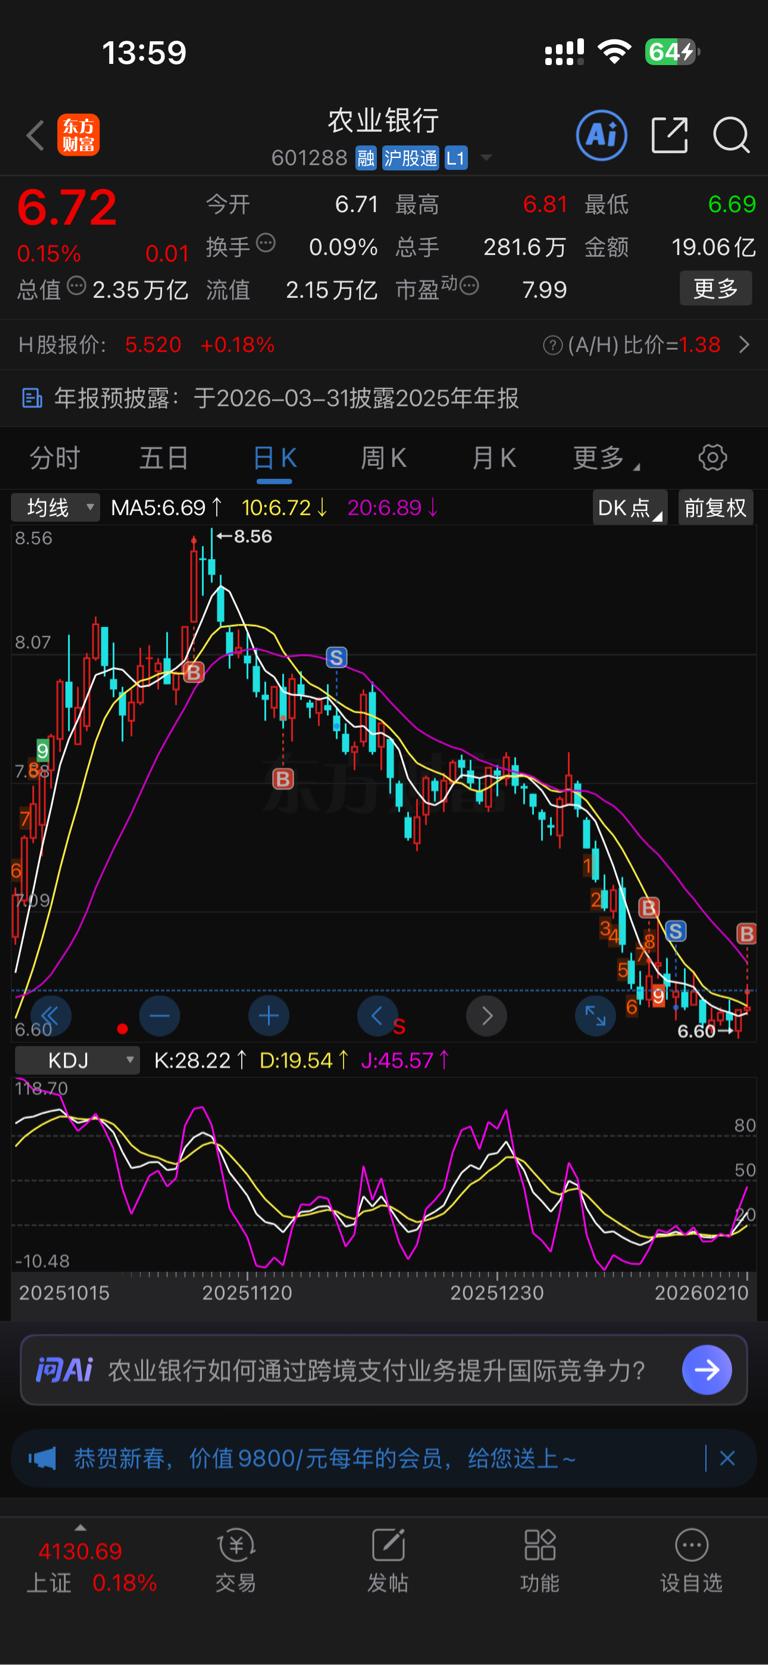Tap 更多 quote details button
Screen dimensions: 768x1665
point(716,289)
